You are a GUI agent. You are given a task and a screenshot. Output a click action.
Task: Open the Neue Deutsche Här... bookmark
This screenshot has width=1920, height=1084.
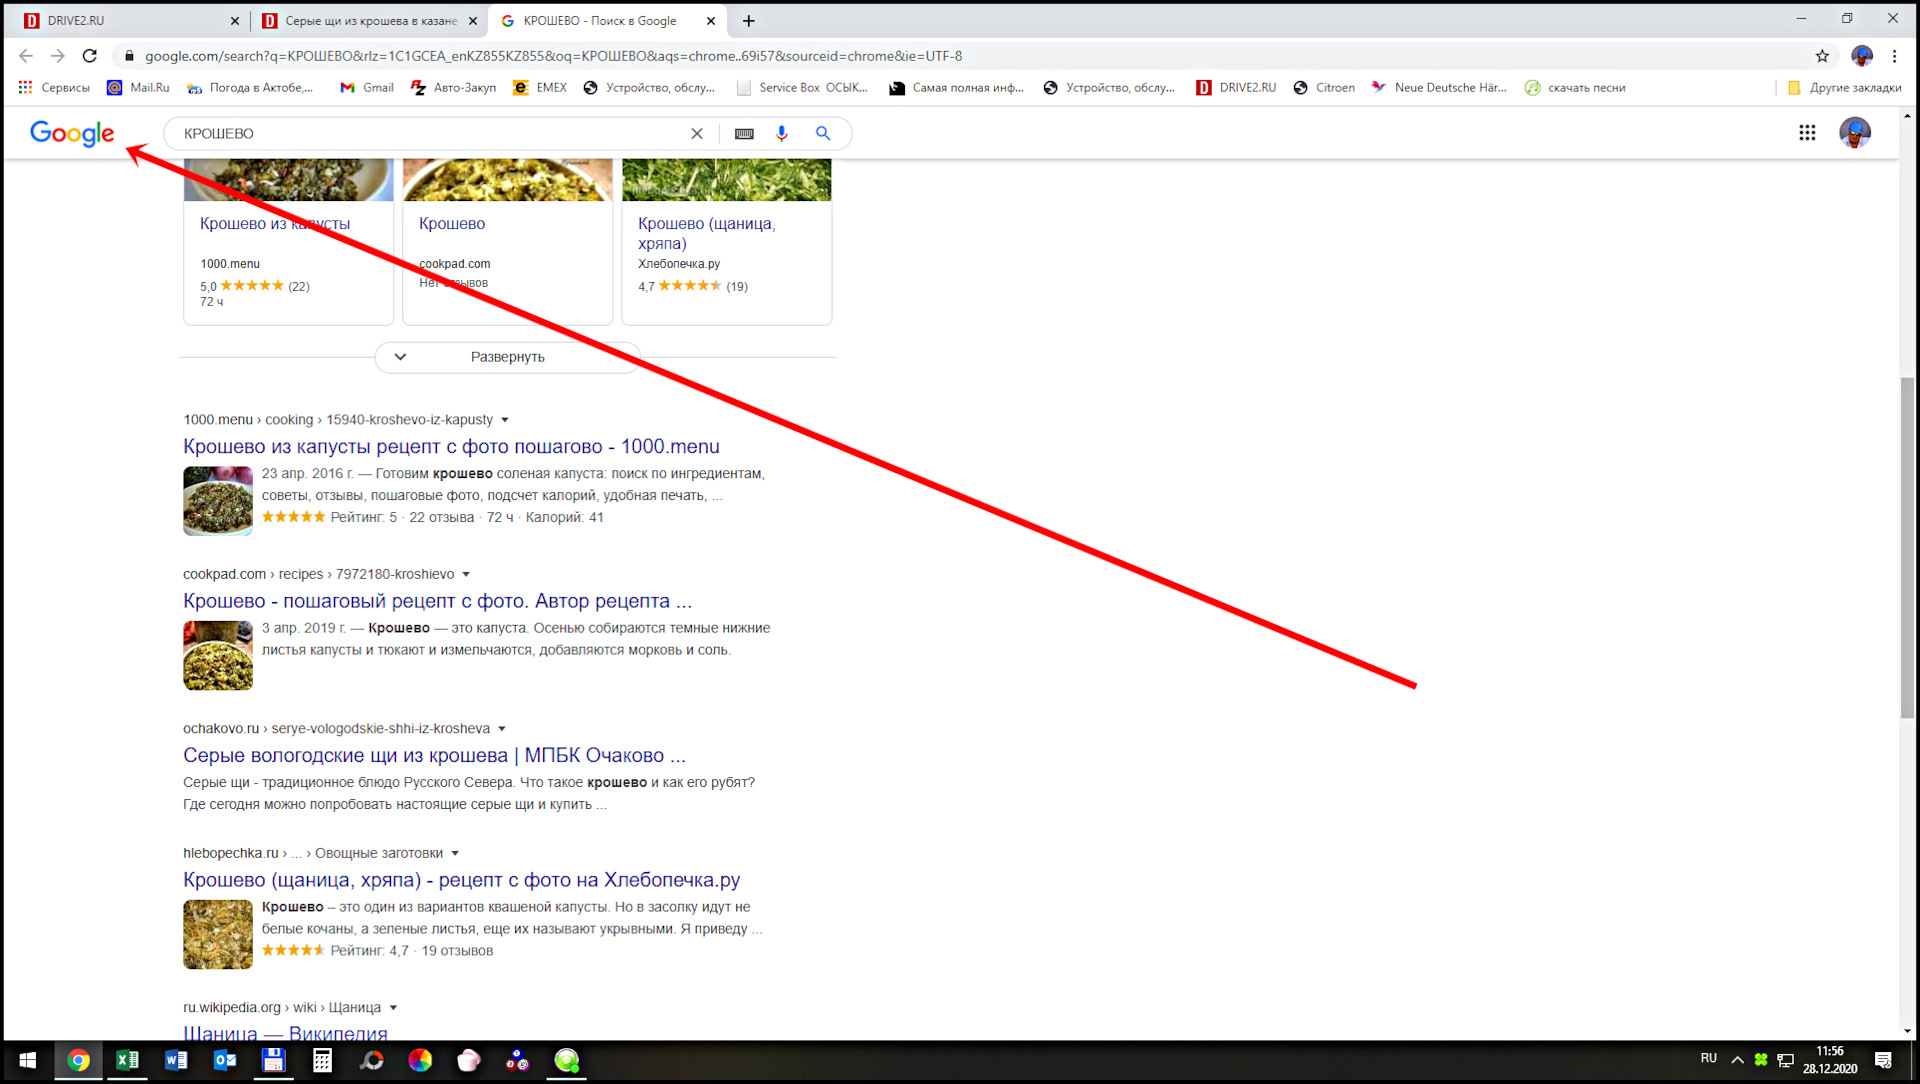1439,88
